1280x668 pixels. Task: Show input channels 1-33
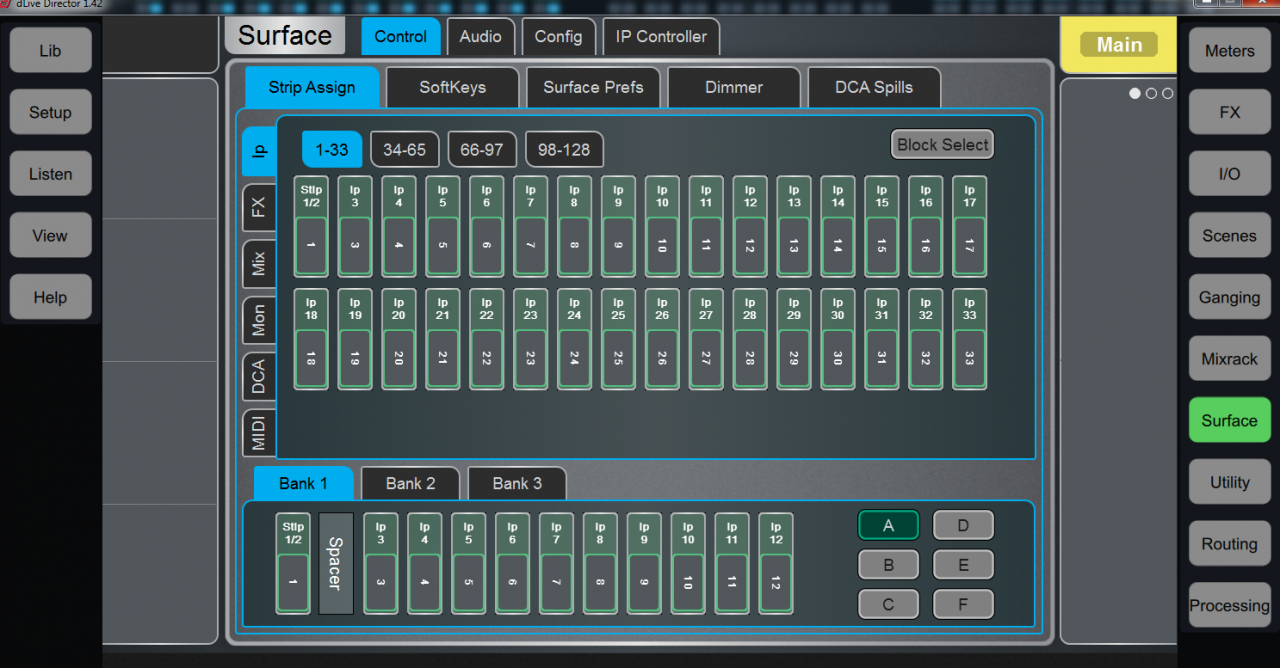click(x=332, y=150)
